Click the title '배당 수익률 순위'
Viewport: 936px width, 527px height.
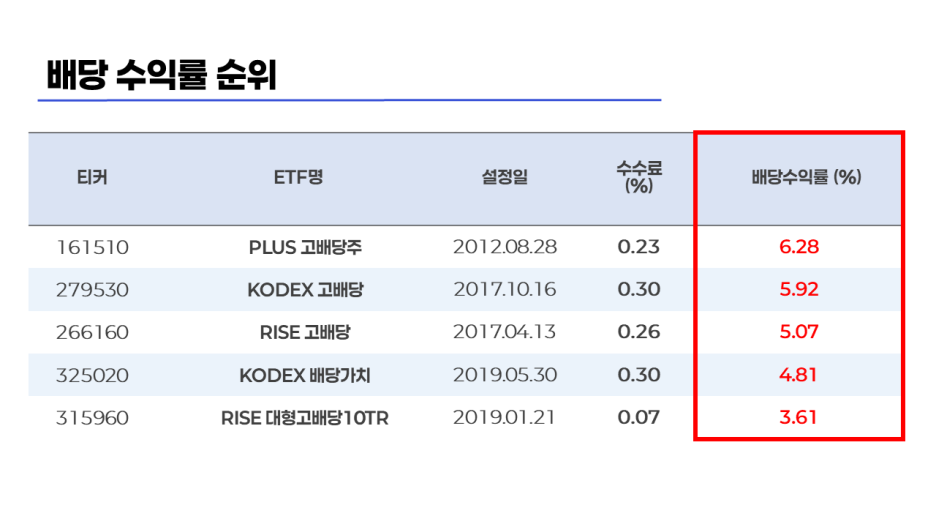click(161, 75)
